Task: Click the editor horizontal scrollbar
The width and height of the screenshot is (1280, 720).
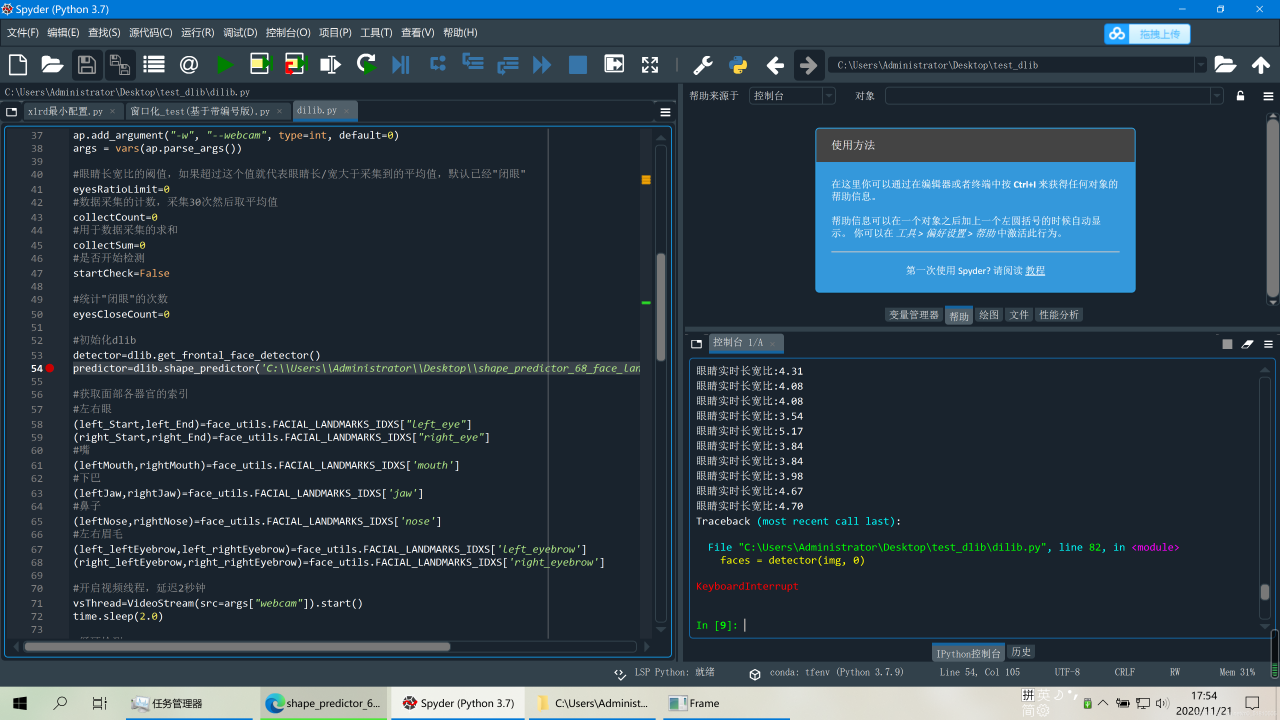Action: pyautogui.click(x=237, y=646)
